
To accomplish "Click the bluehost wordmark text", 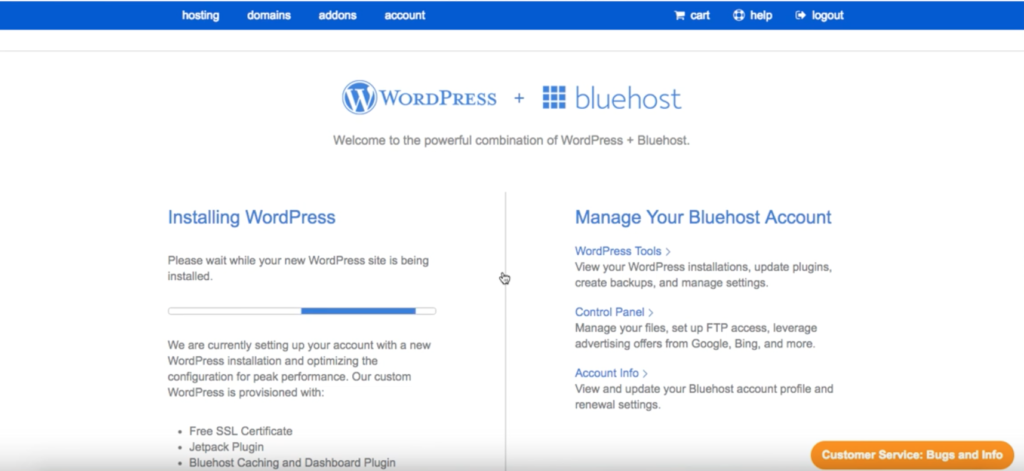I will [628, 98].
